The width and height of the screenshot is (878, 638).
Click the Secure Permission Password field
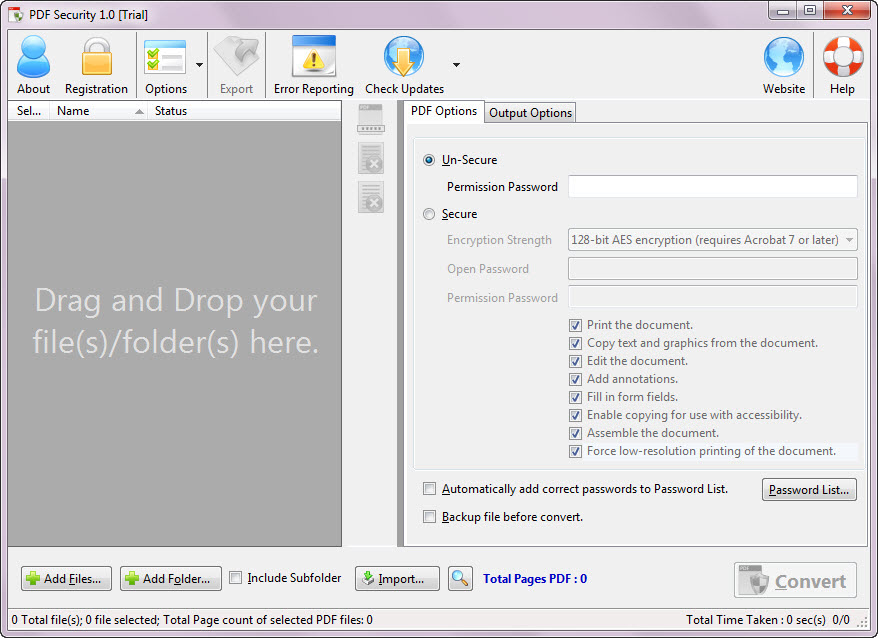713,297
